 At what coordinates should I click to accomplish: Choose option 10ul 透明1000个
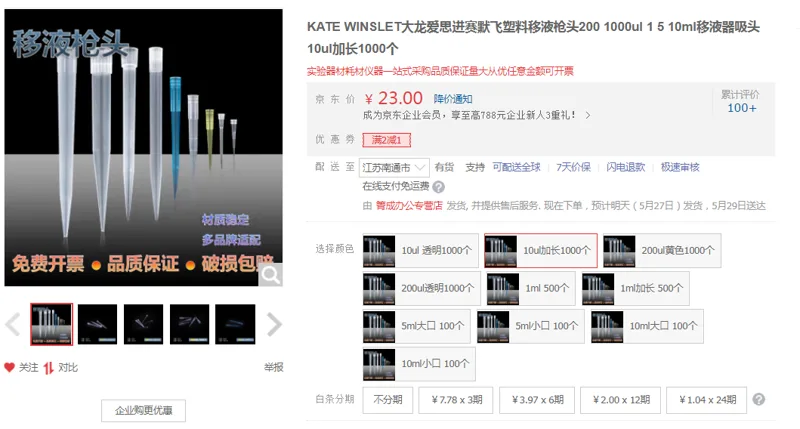coord(420,250)
